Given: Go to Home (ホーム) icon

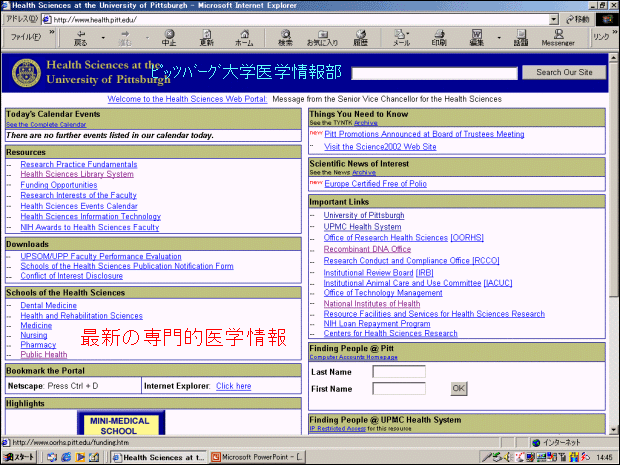Looking at the screenshot, I should [x=244, y=37].
